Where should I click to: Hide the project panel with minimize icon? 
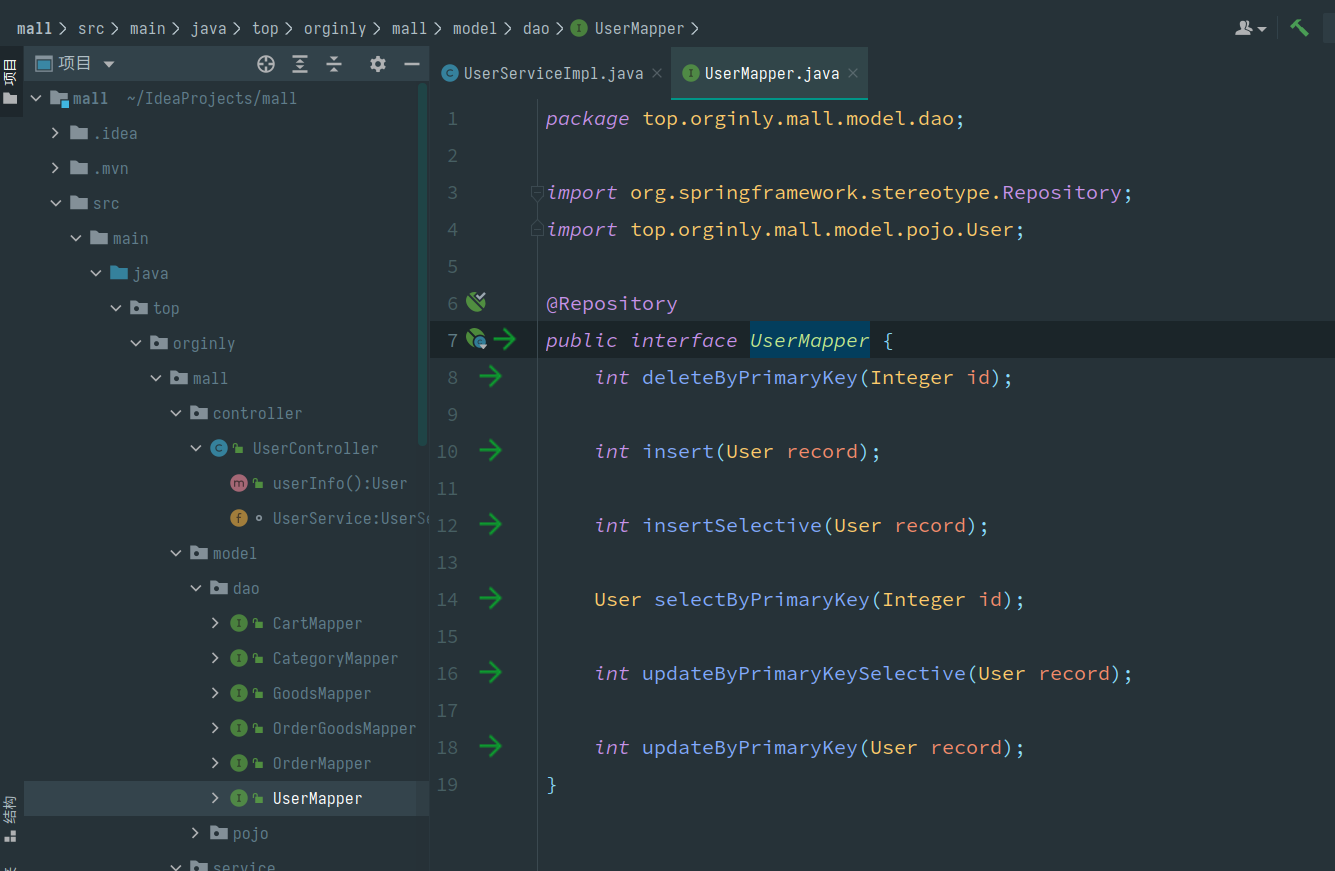[x=411, y=64]
